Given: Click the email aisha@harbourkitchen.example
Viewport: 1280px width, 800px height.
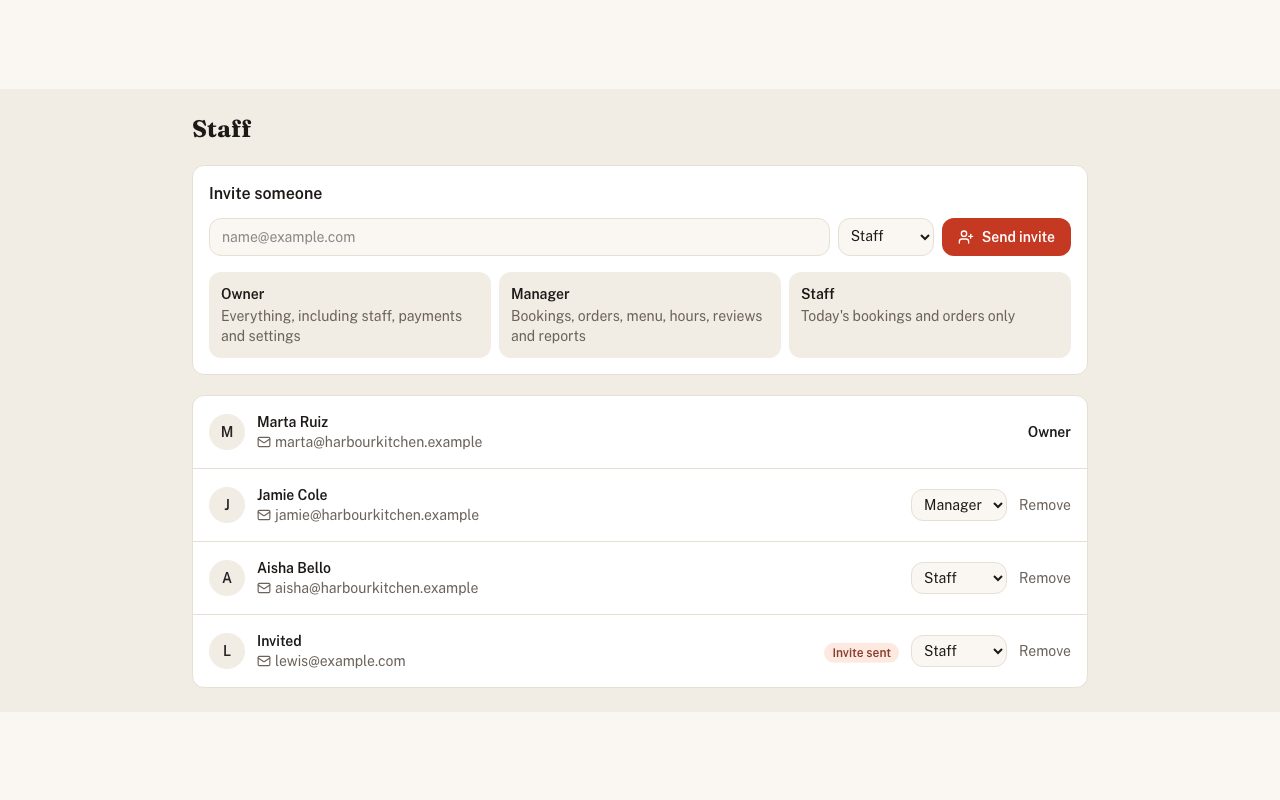Looking at the screenshot, I should (x=376, y=588).
